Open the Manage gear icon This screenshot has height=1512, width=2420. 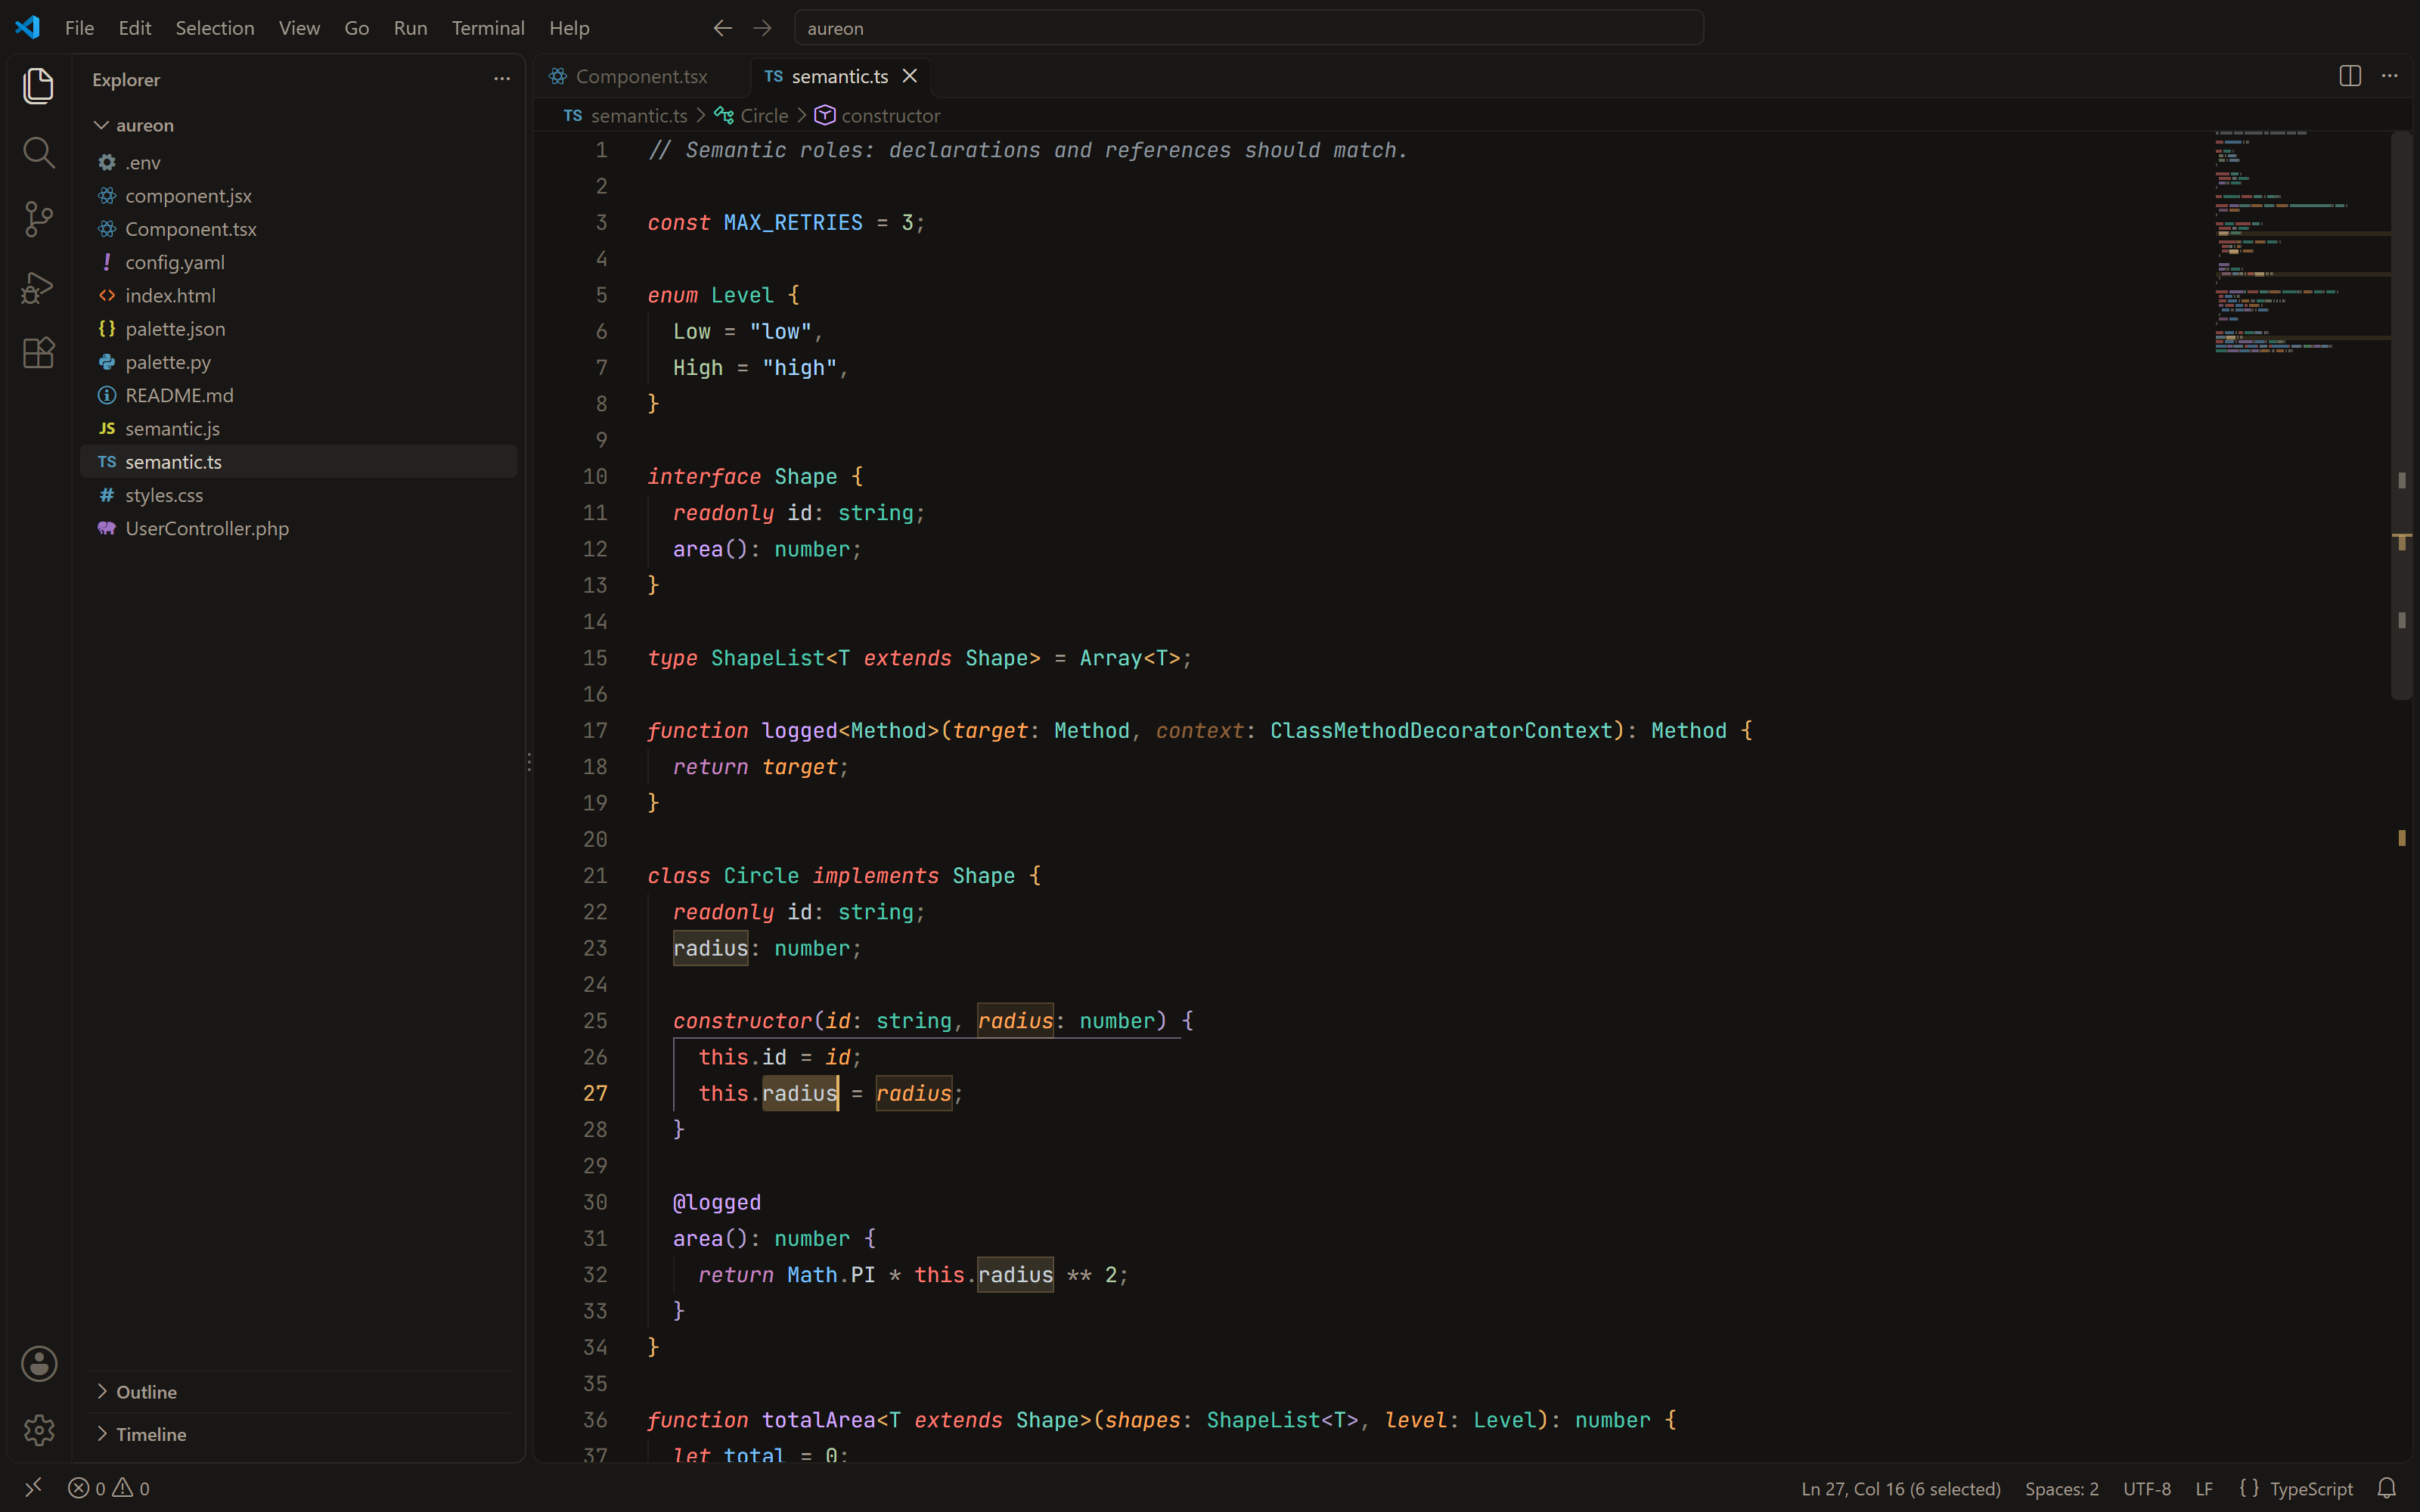(x=39, y=1430)
